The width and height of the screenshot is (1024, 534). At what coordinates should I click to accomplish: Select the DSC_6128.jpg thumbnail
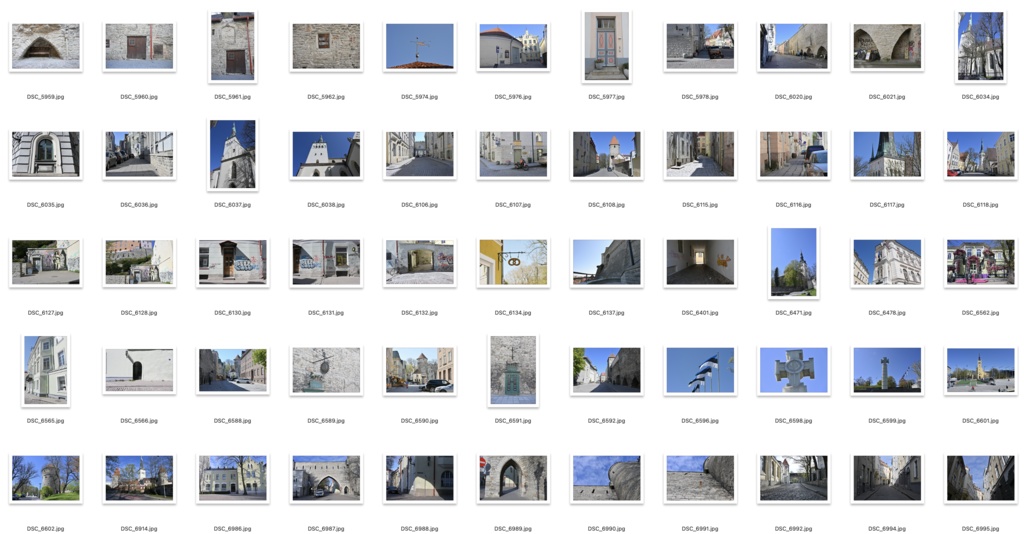pos(139,262)
